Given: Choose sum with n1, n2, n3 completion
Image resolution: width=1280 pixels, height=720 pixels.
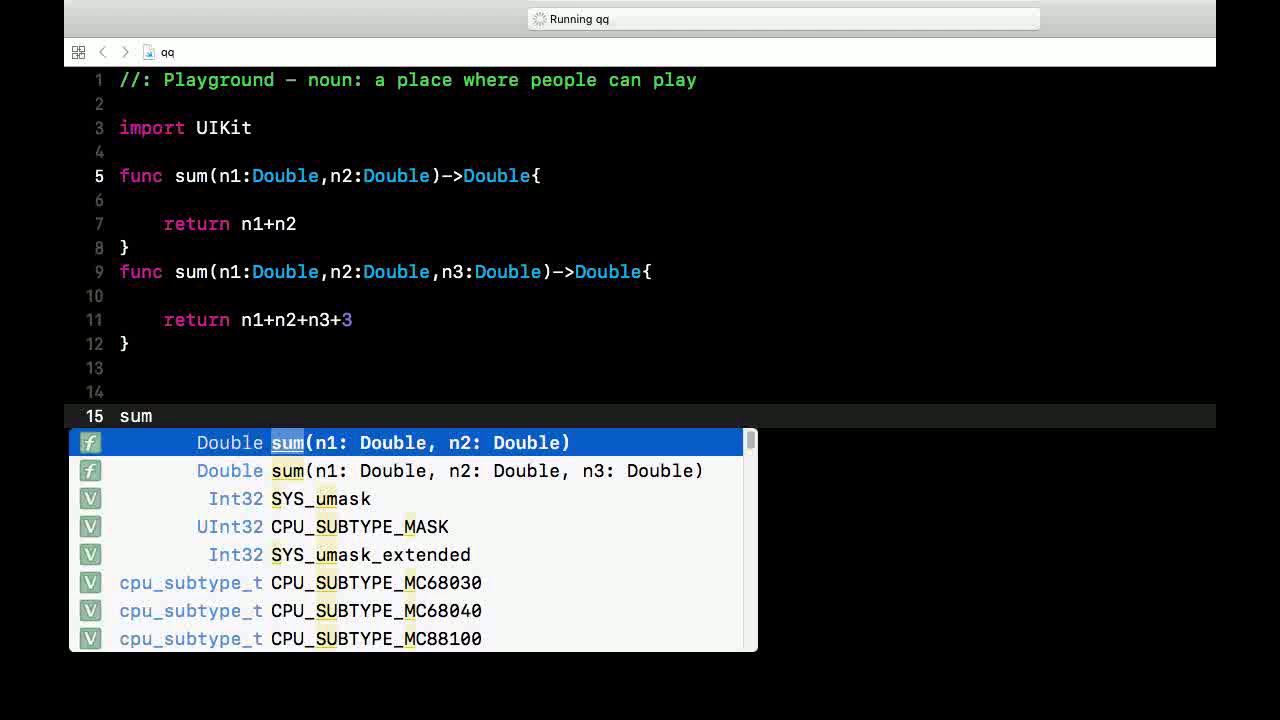Looking at the screenshot, I should [406, 471].
